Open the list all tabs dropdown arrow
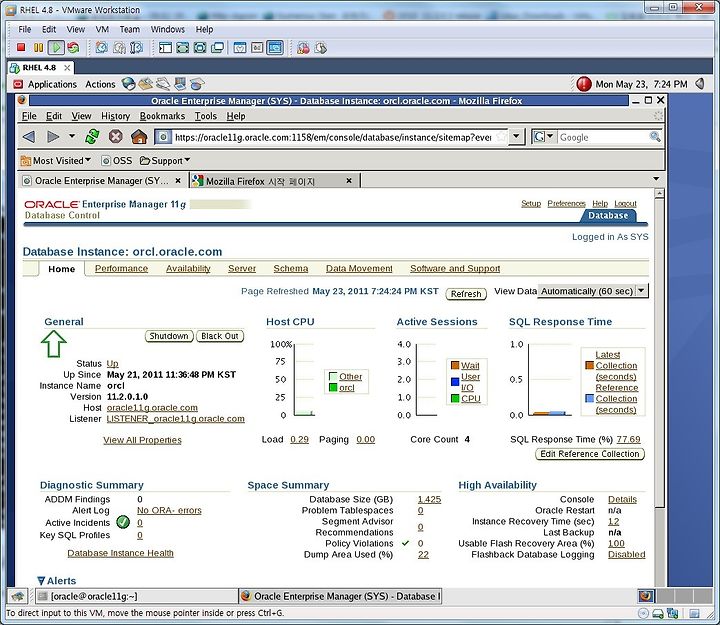Image resolution: width=720 pixels, height=625 pixels. coord(656,179)
